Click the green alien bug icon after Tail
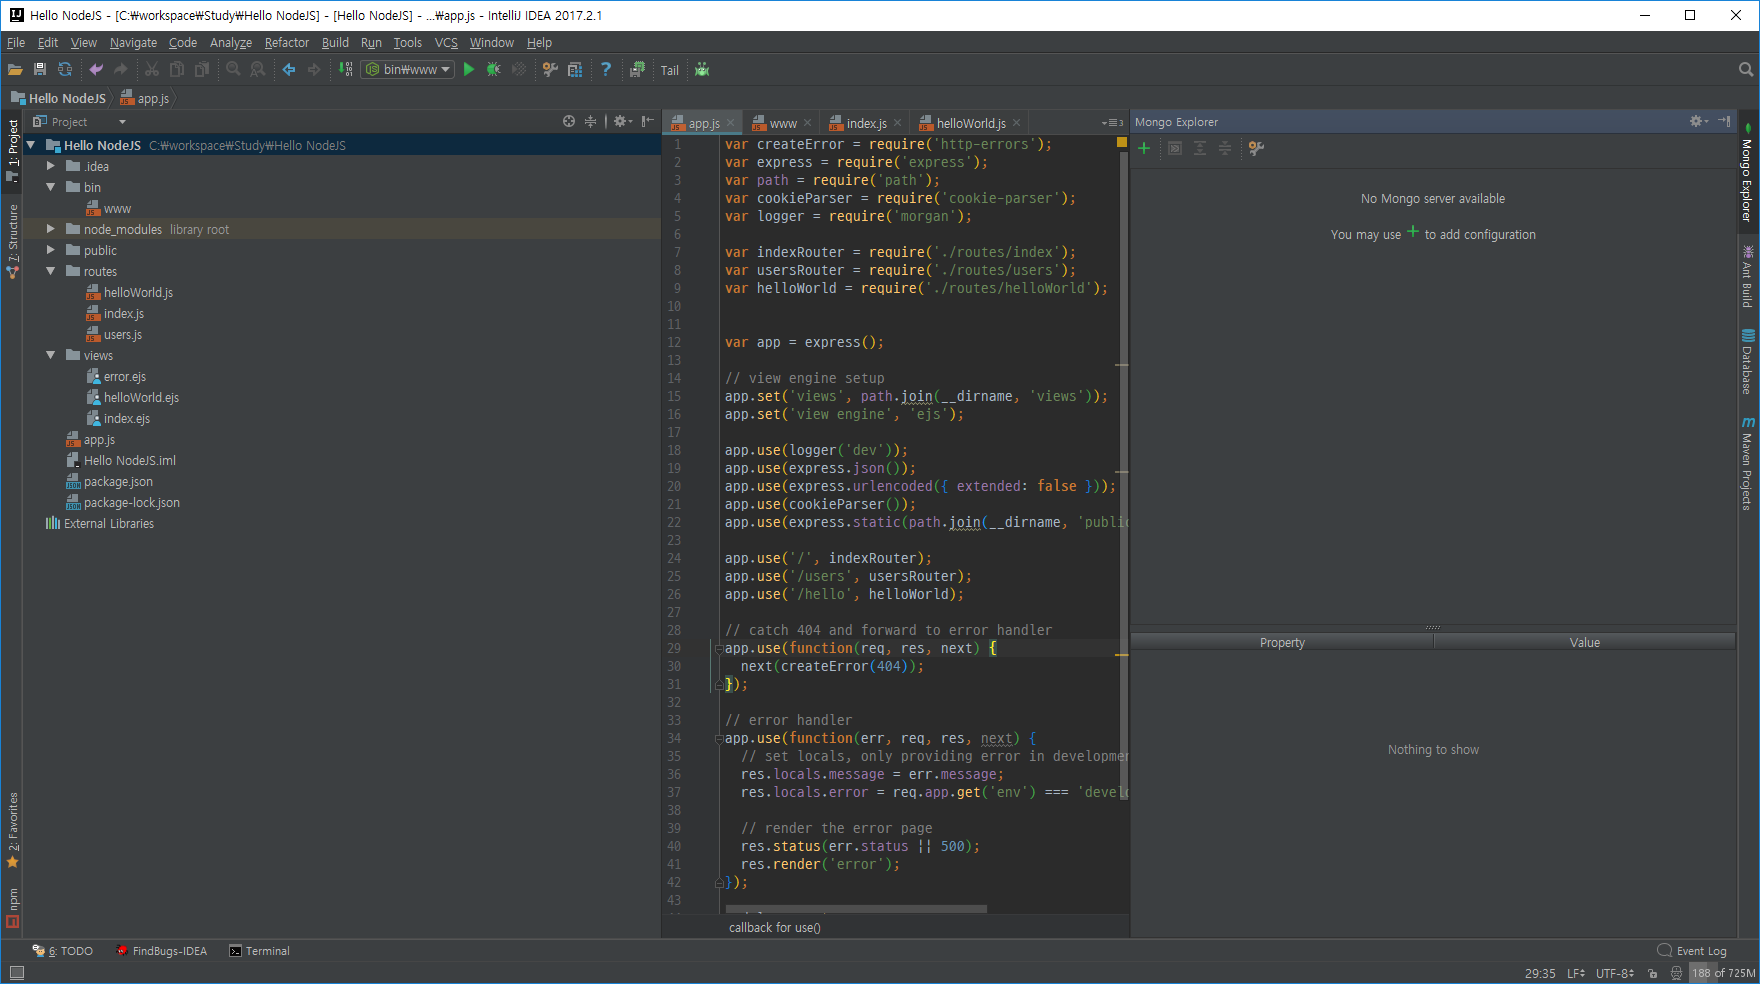This screenshot has width=1760, height=984. [x=702, y=70]
